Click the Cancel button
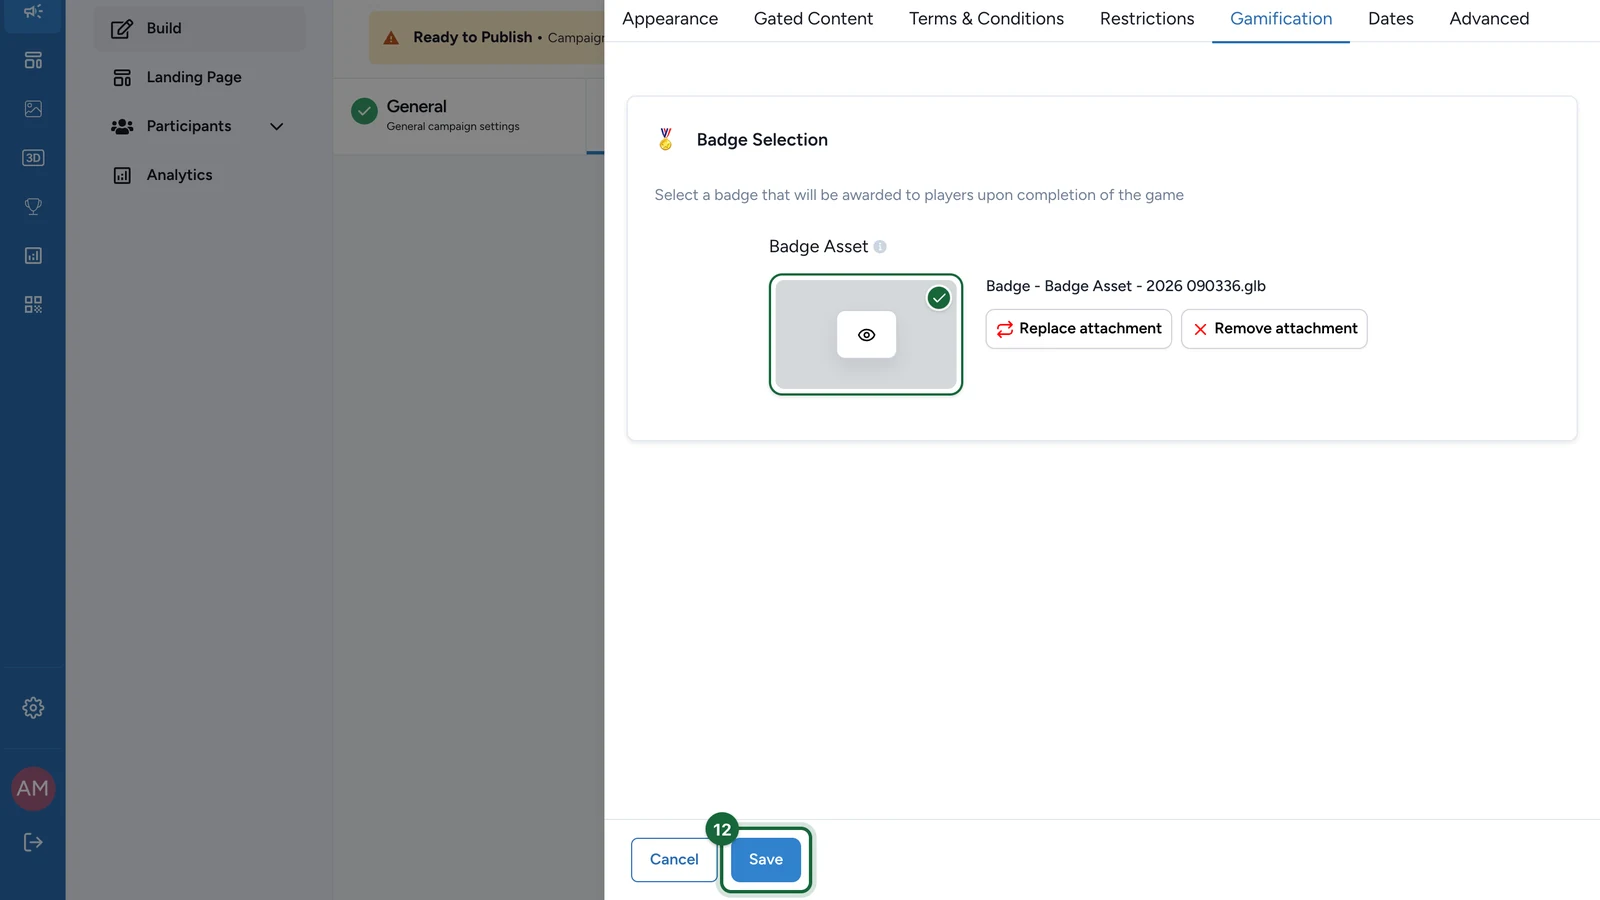The image size is (1600, 900). (x=674, y=860)
